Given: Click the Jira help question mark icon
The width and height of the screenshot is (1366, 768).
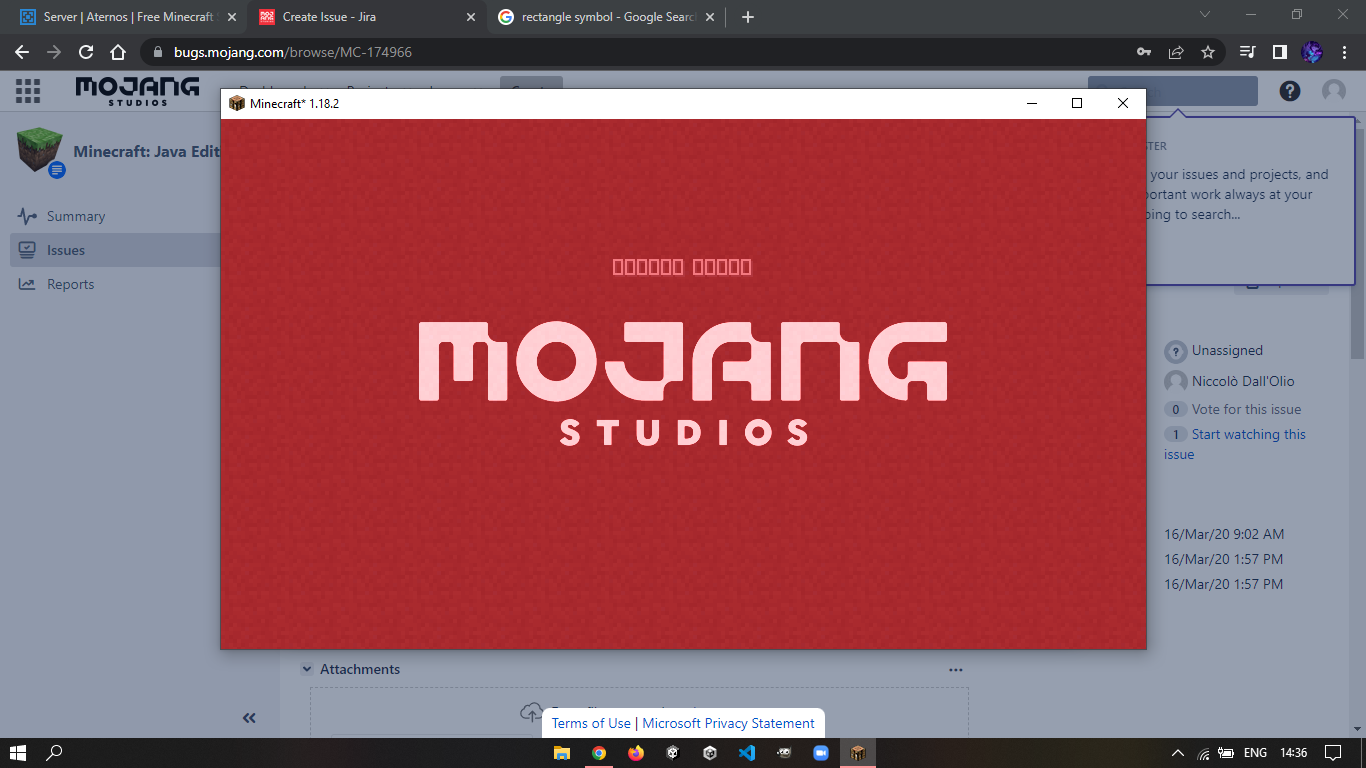Looking at the screenshot, I should pos(1290,91).
